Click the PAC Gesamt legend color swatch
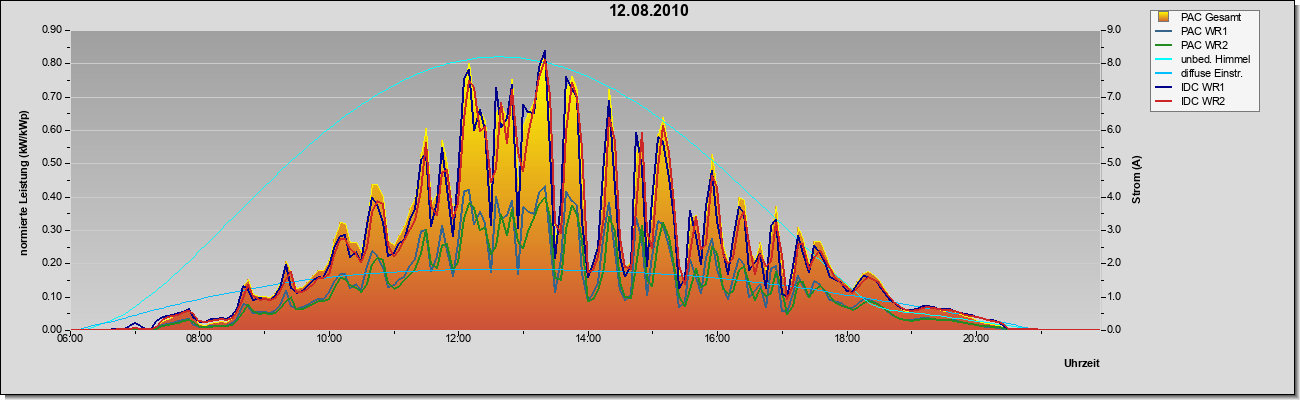Screen dimensions: 1300x400 1164,17
